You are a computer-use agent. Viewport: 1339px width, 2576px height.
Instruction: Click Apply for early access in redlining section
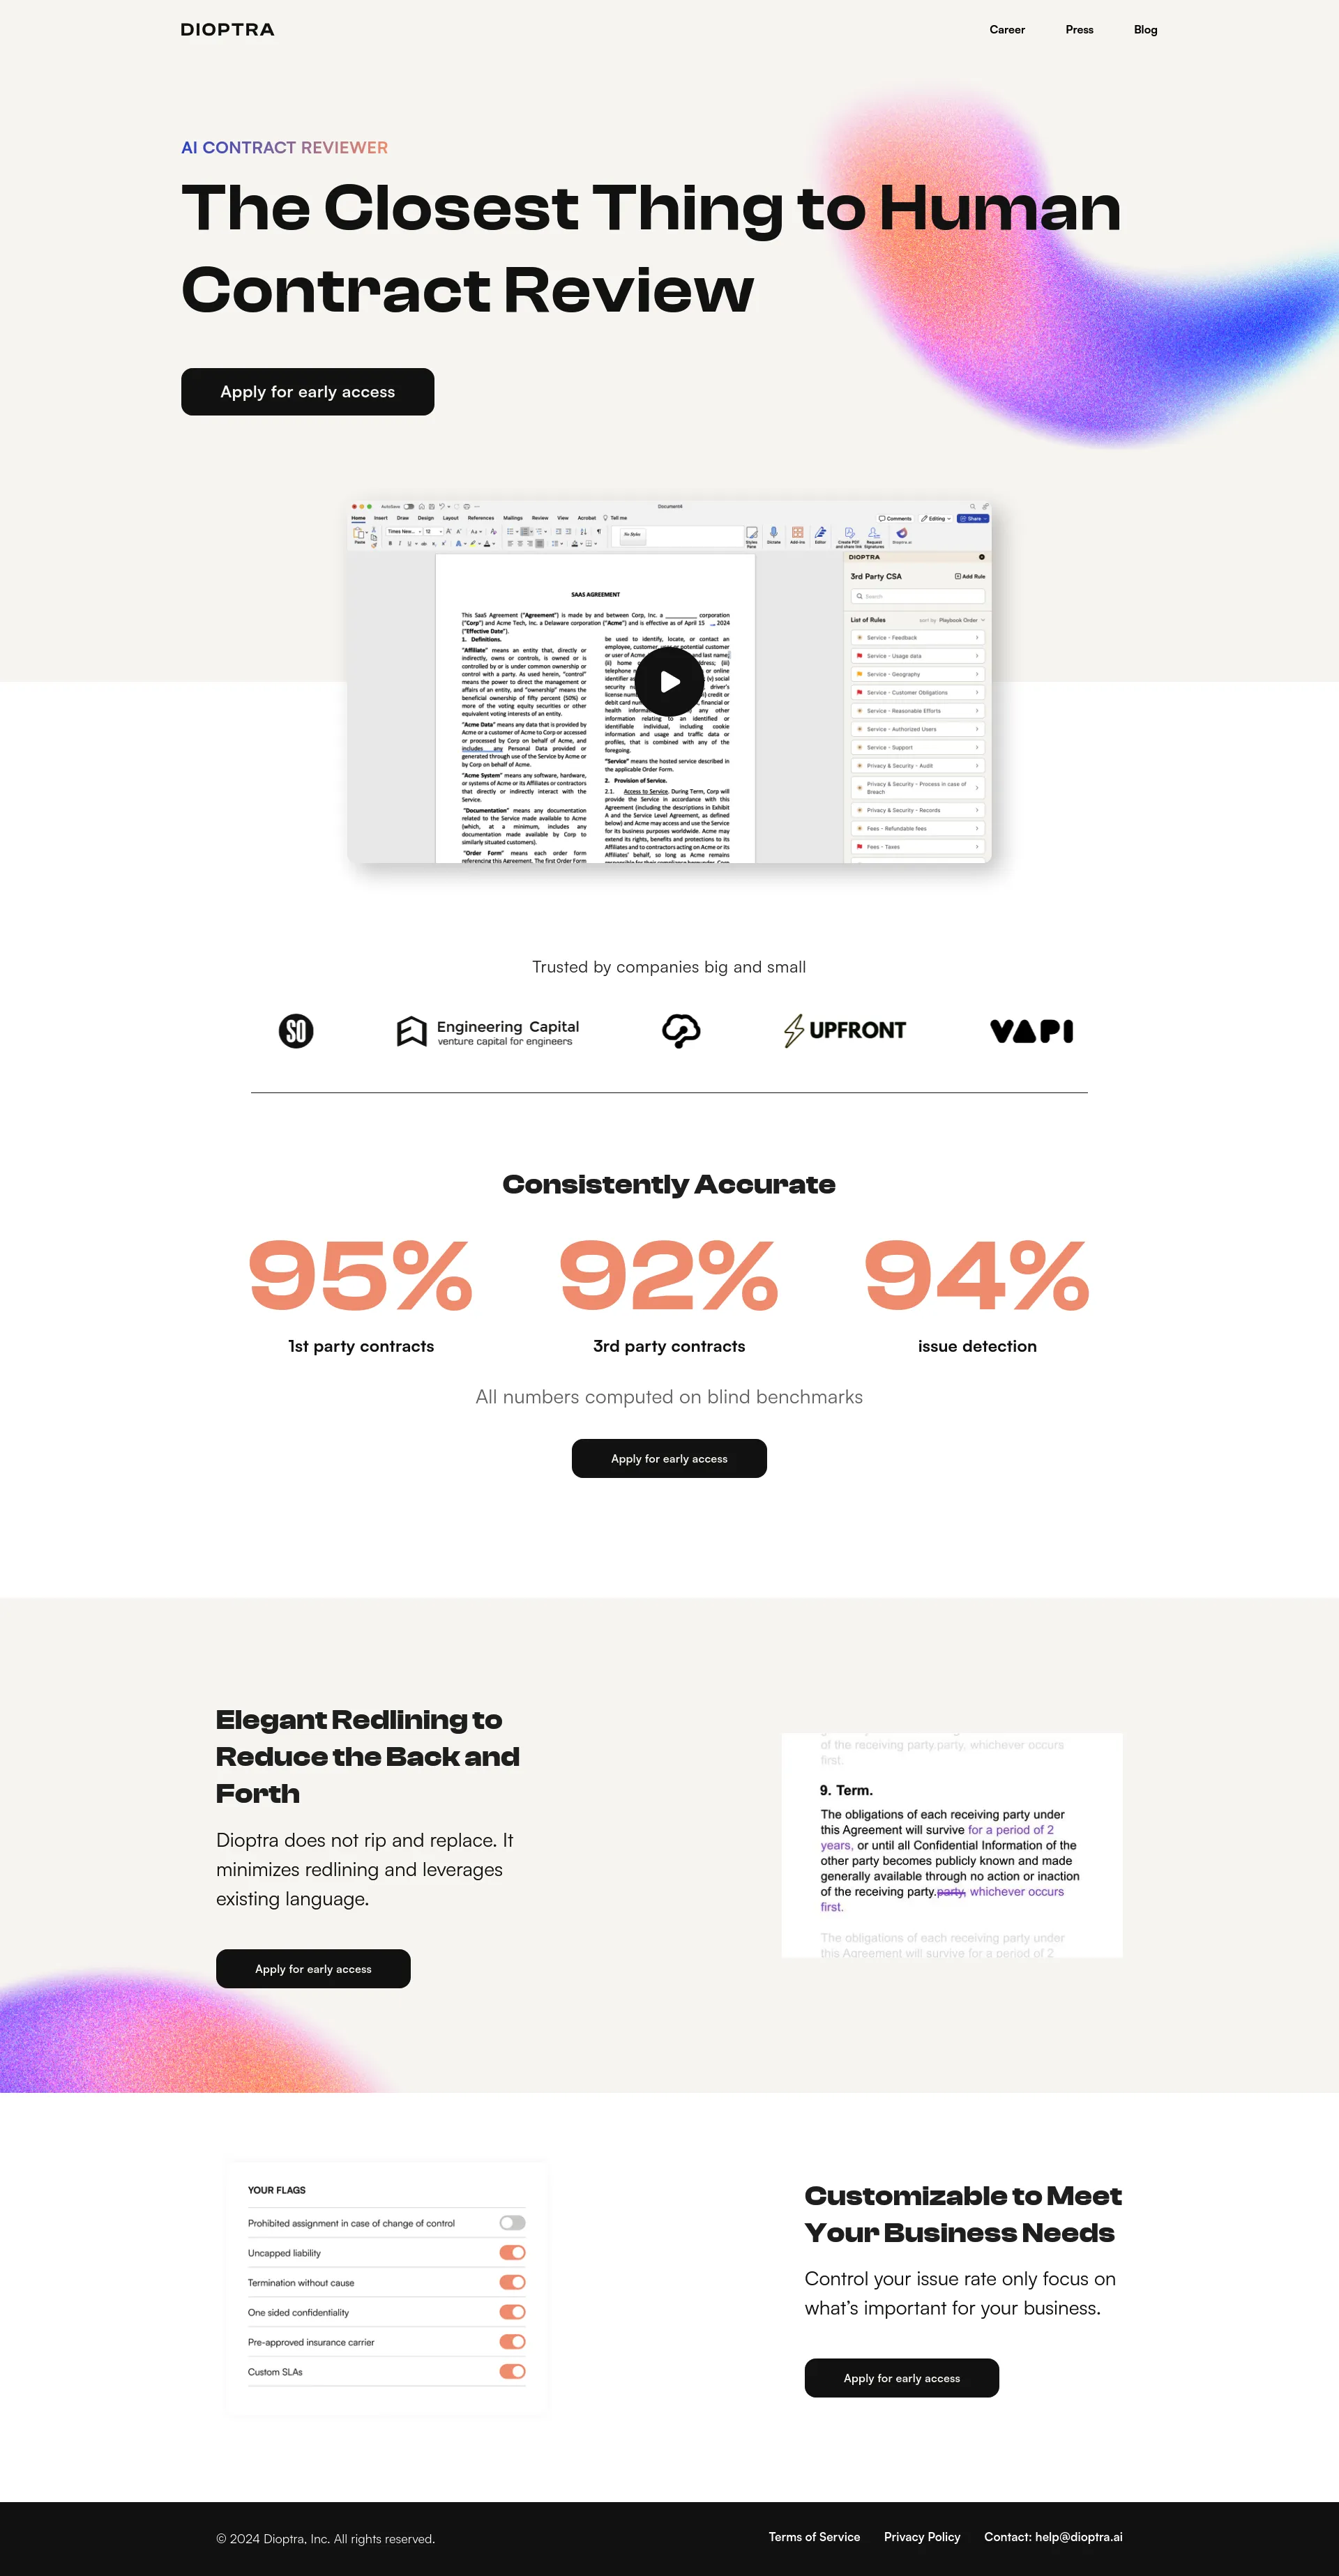pyautogui.click(x=313, y=1969)
